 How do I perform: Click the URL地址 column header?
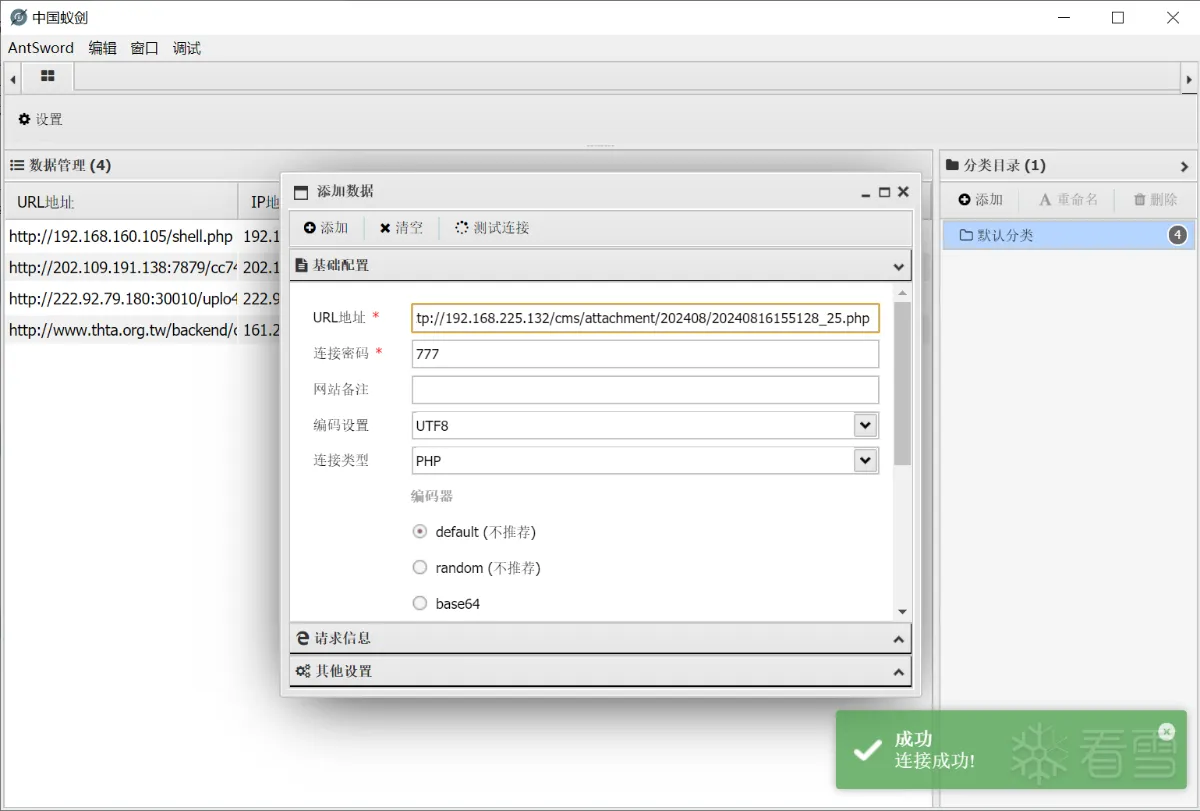(x=121, y=202)
